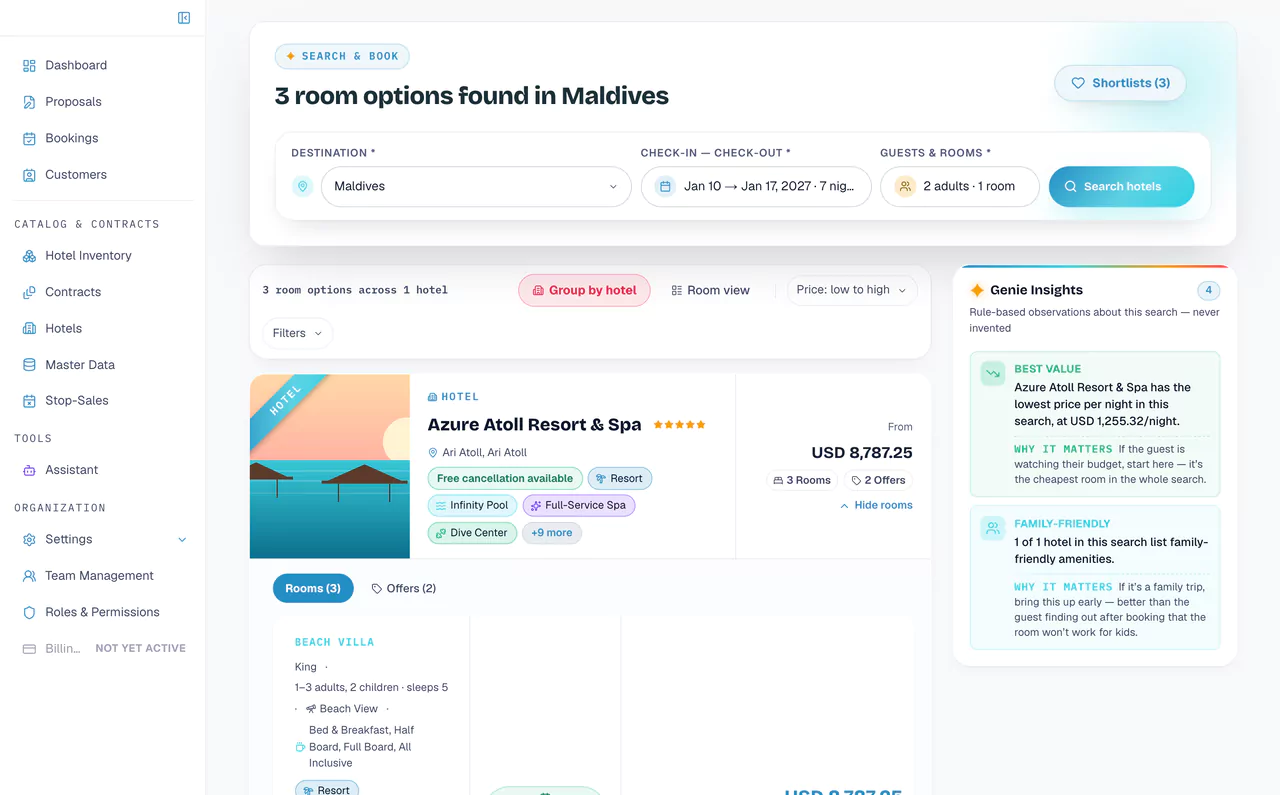Expand the Settings submenu chevron
This screenshot has width=1280, height=795.
tap(182, 540)
